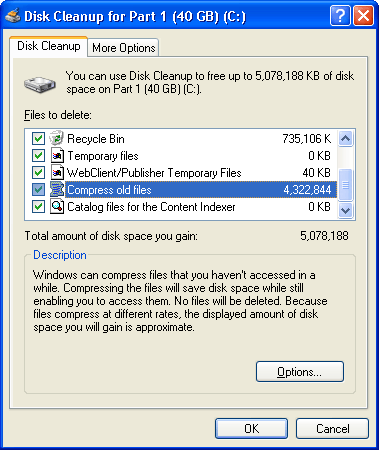Click the Compress old files clamp icon
This screenshot has width=379, height=450.
click(57, 189)
